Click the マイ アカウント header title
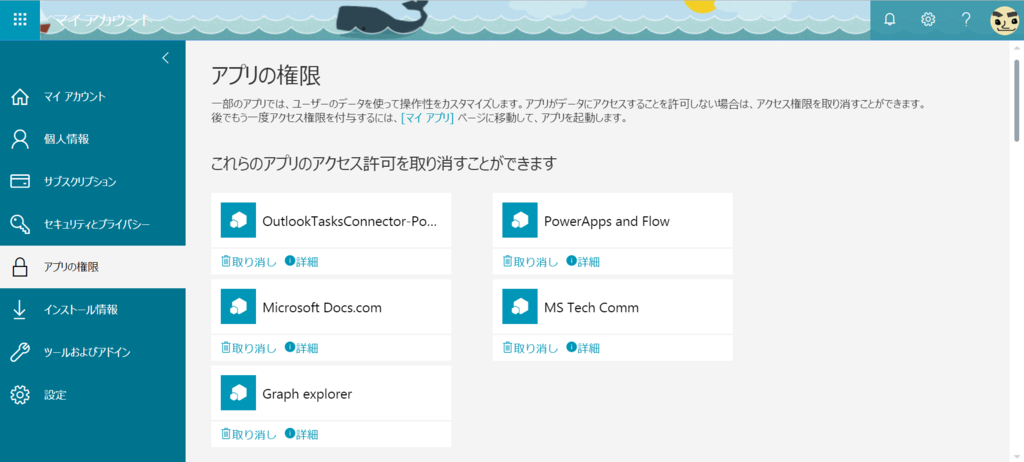This screenshot has height=462, width=1024. tap(101, 20)
